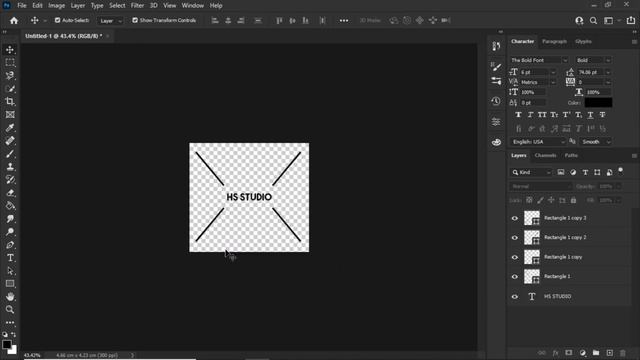The height and width of the screenshot is (360, 640).
Task: Click the text Color swatch
Action: 598,102
